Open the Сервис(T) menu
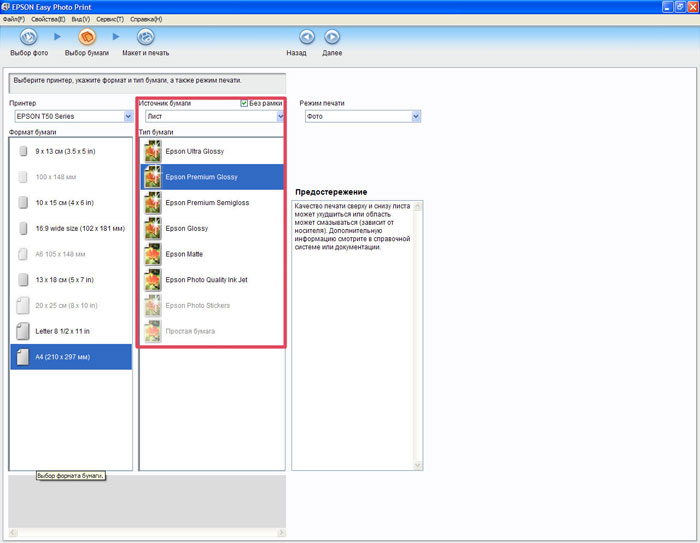 click(110, 19)
